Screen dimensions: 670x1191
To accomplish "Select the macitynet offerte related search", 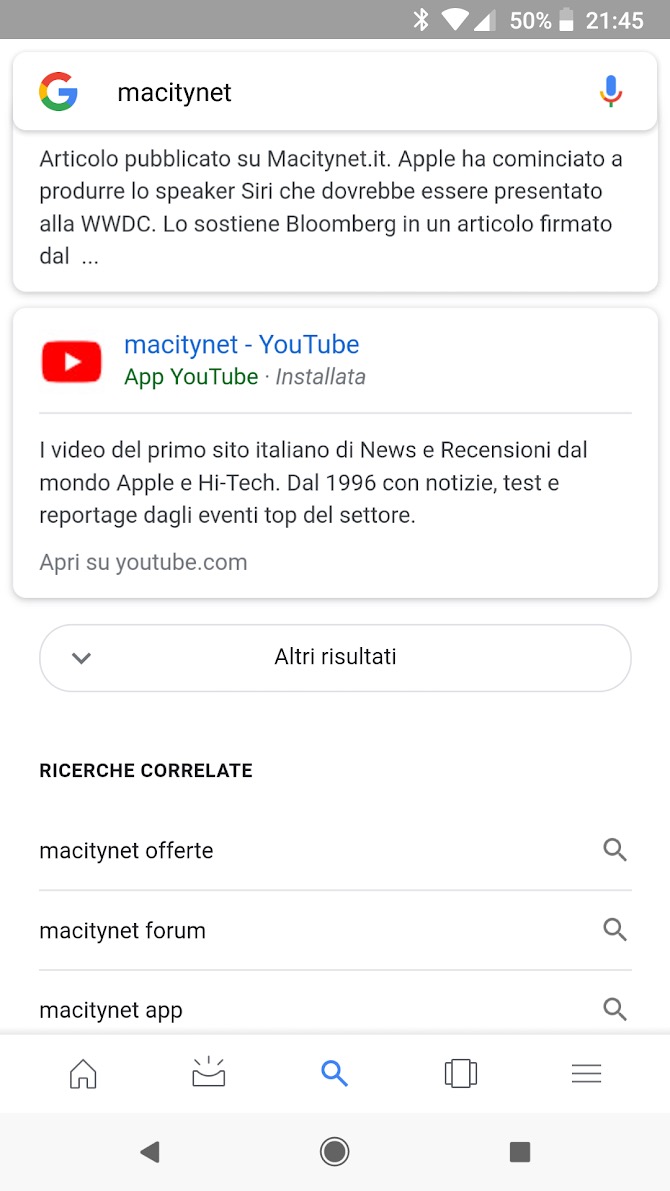I will coord(126,851).
